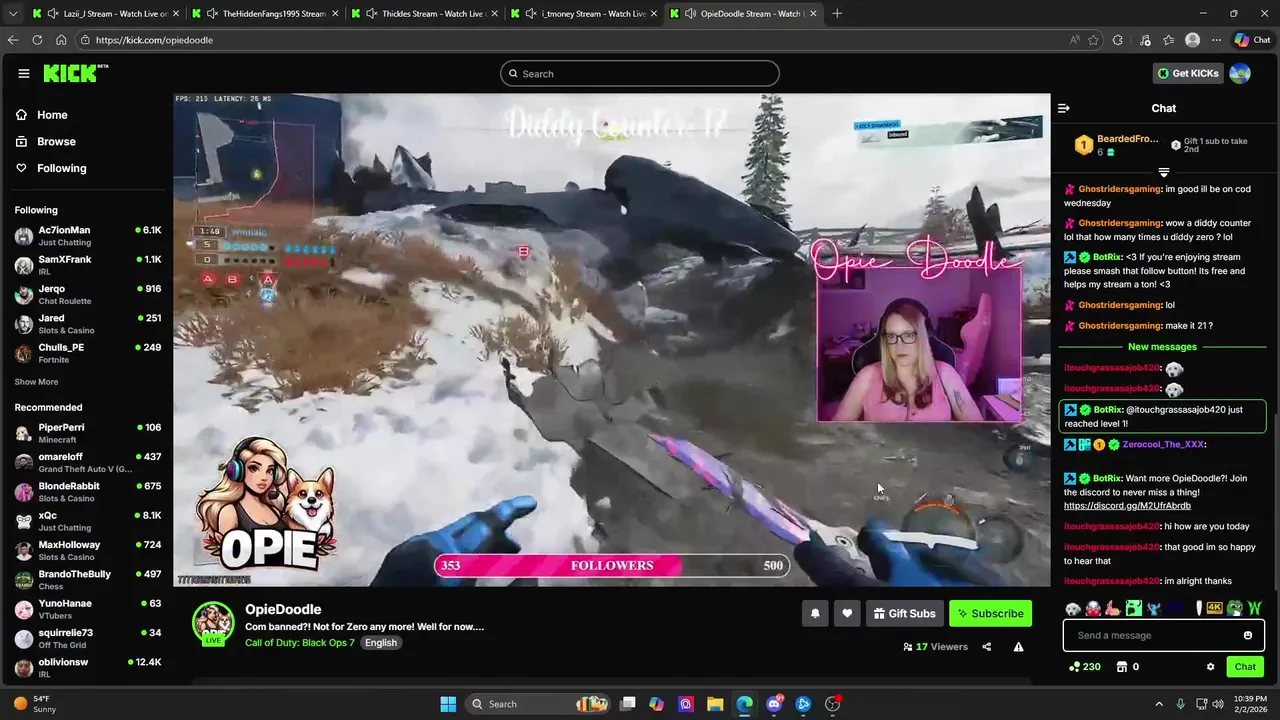Click the English language tag
The image size is (1280, 720).
[x=381, y=643]
